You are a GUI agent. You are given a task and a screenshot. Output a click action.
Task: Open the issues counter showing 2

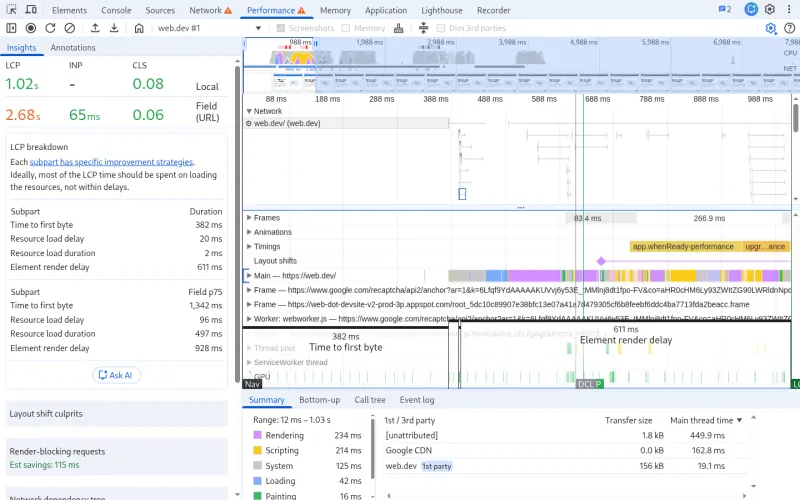pos(725,9)
